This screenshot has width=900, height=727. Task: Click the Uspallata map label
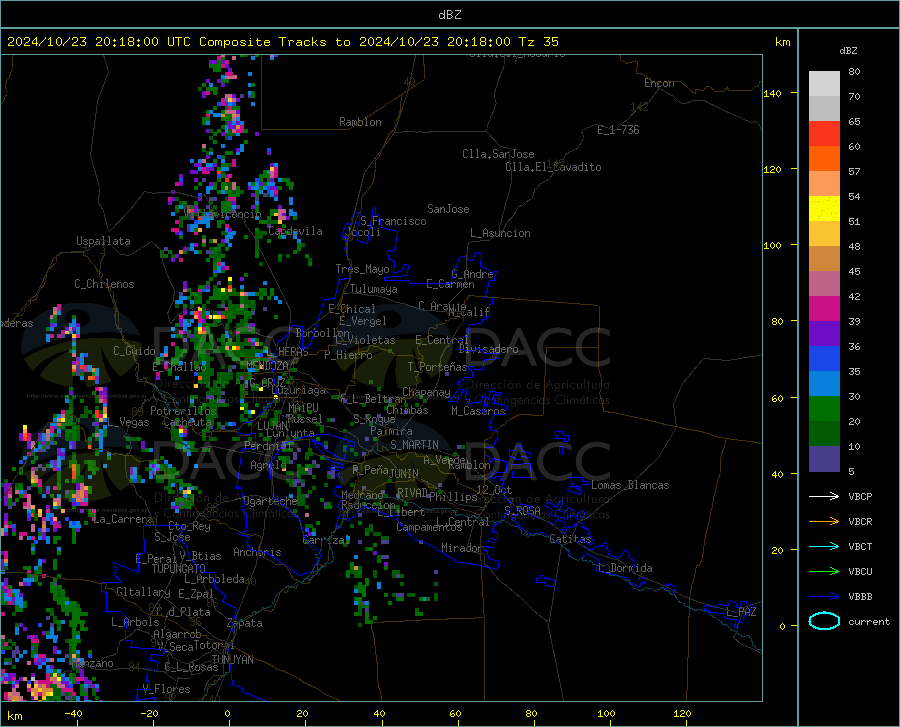[x=103, y=241]
